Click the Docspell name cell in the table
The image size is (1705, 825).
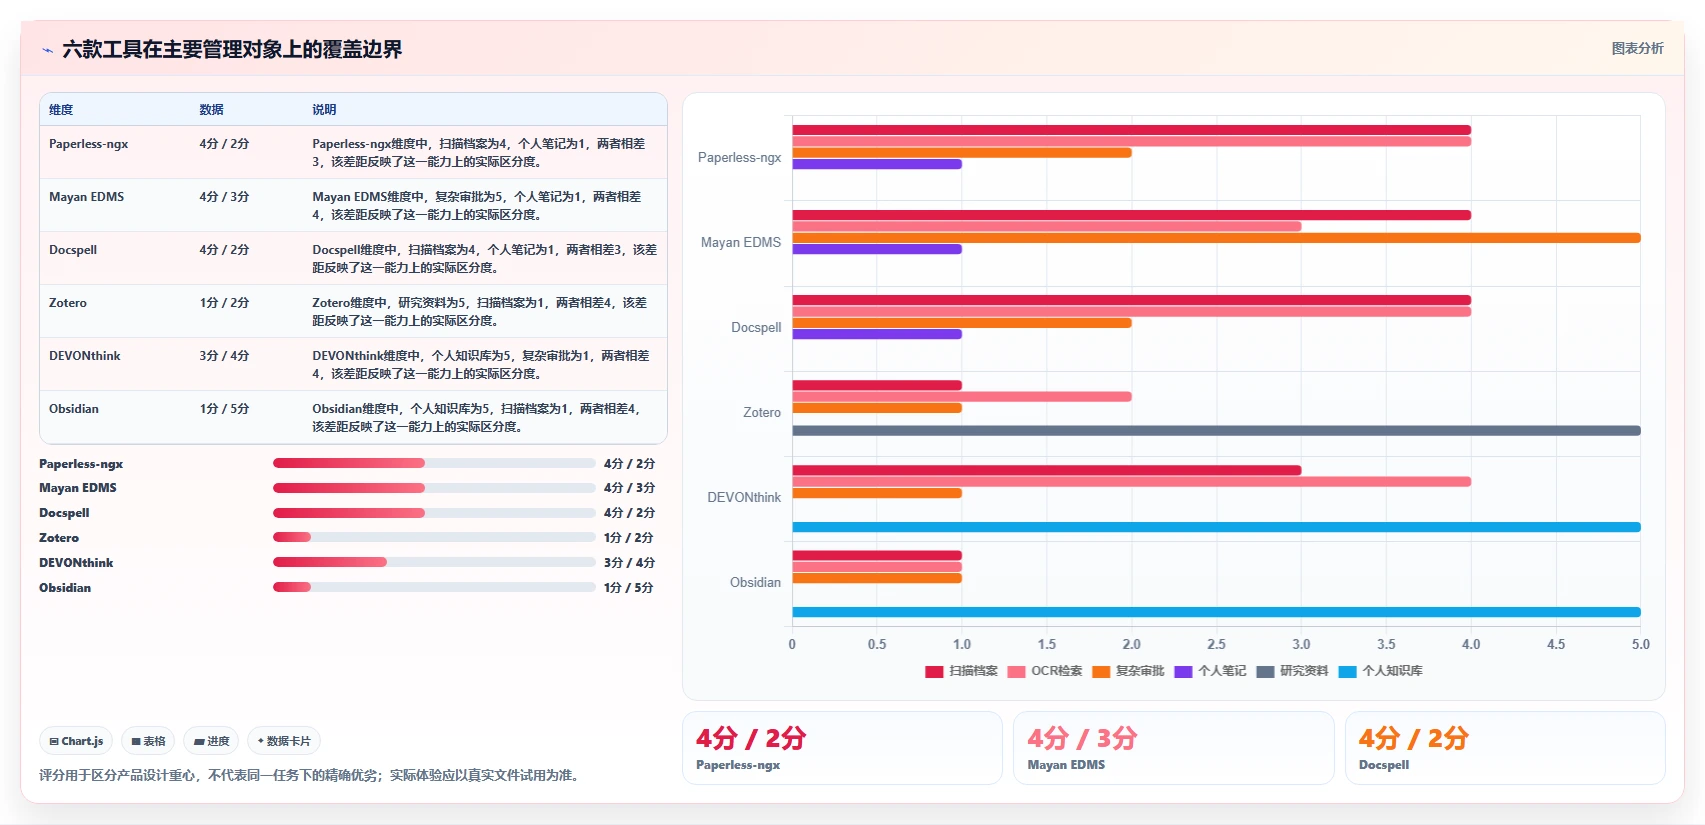coord(73,250)
